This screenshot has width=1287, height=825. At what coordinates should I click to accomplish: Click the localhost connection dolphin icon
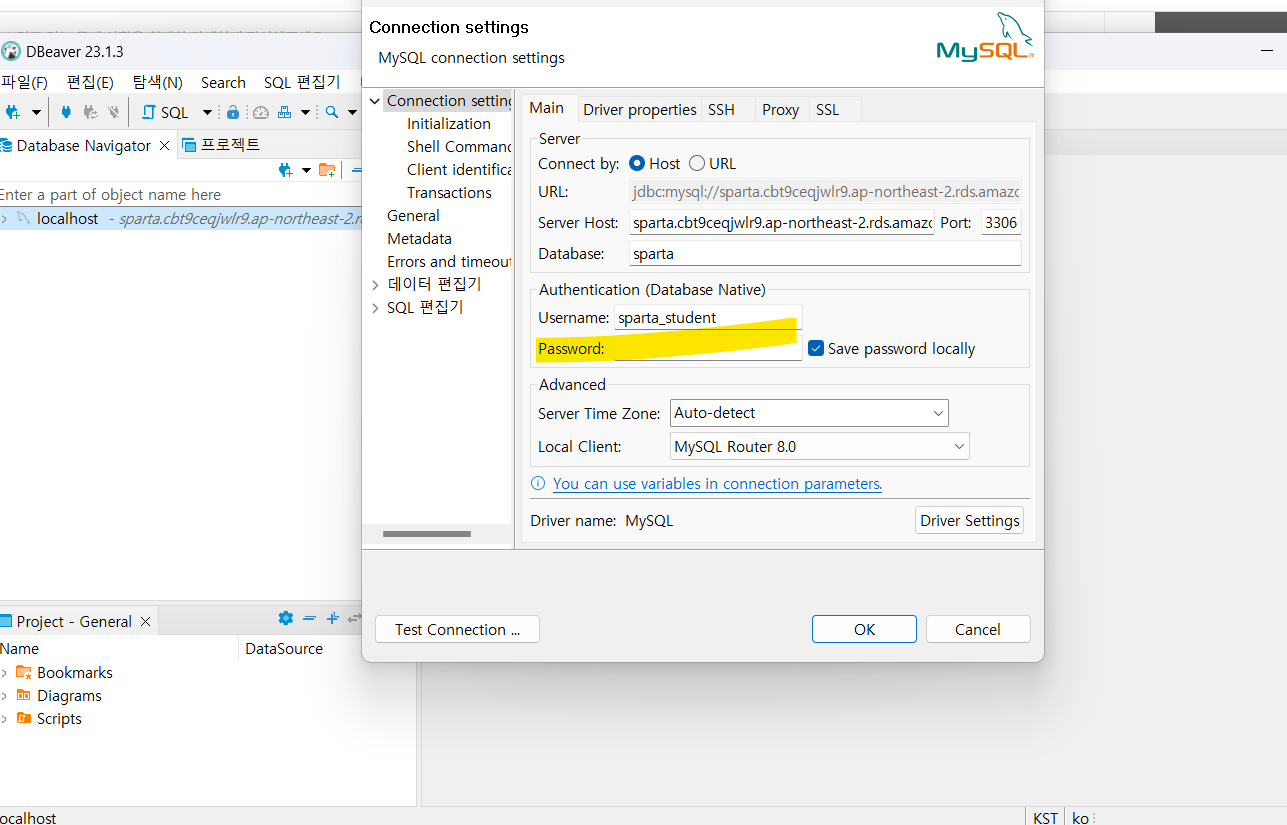(24, 218)
